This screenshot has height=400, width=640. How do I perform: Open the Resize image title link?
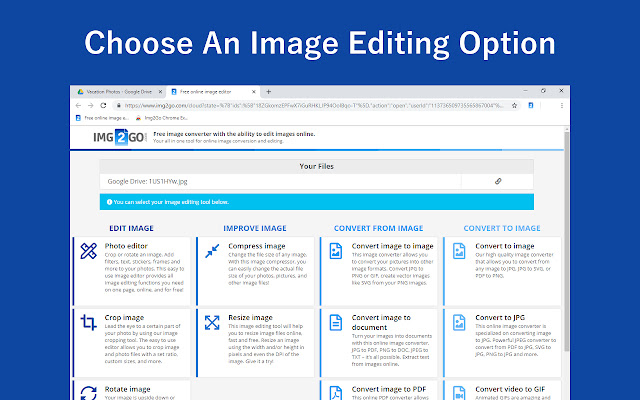[x=250, y=317]
